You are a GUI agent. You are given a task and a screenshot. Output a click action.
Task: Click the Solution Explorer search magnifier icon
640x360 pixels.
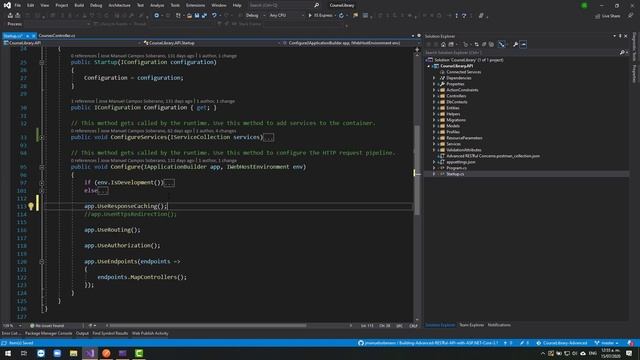(622, 53)
